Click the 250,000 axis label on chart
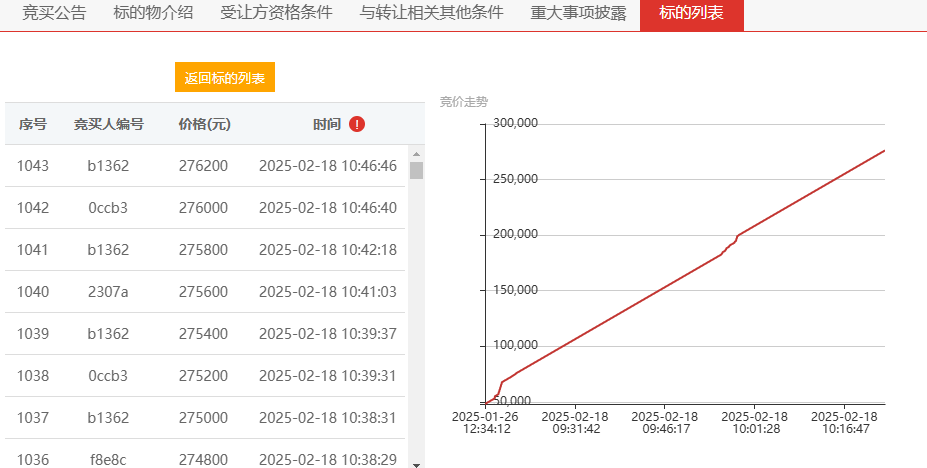 point(516,178)
